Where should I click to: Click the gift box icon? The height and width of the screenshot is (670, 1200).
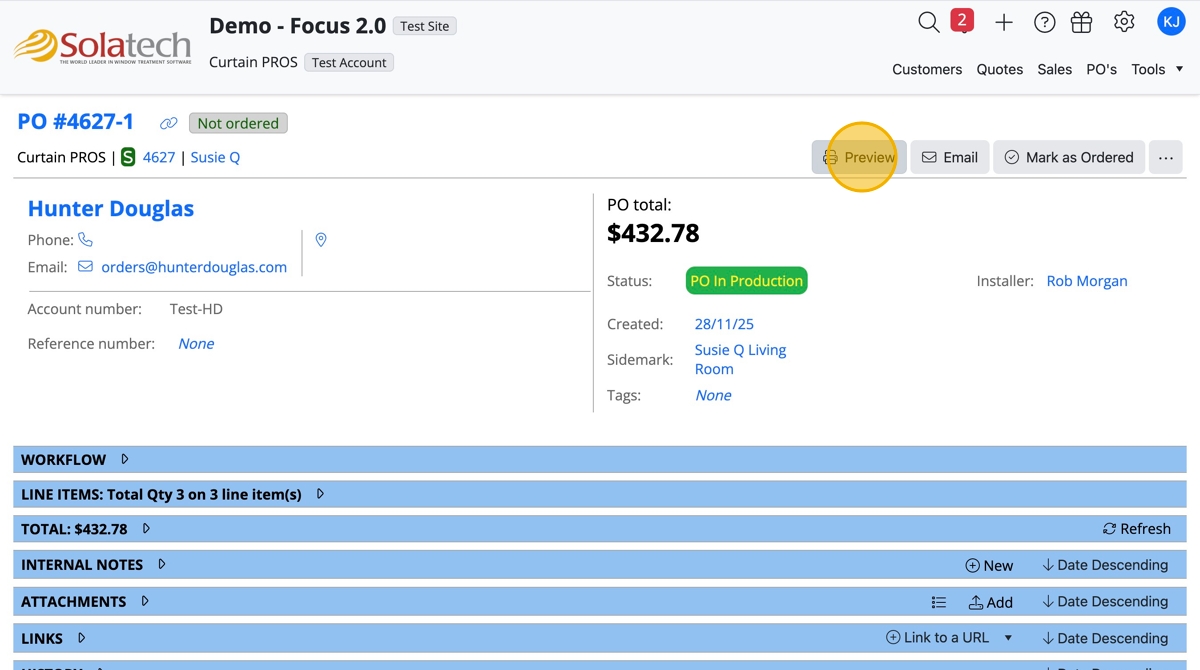pos(1081,22)
